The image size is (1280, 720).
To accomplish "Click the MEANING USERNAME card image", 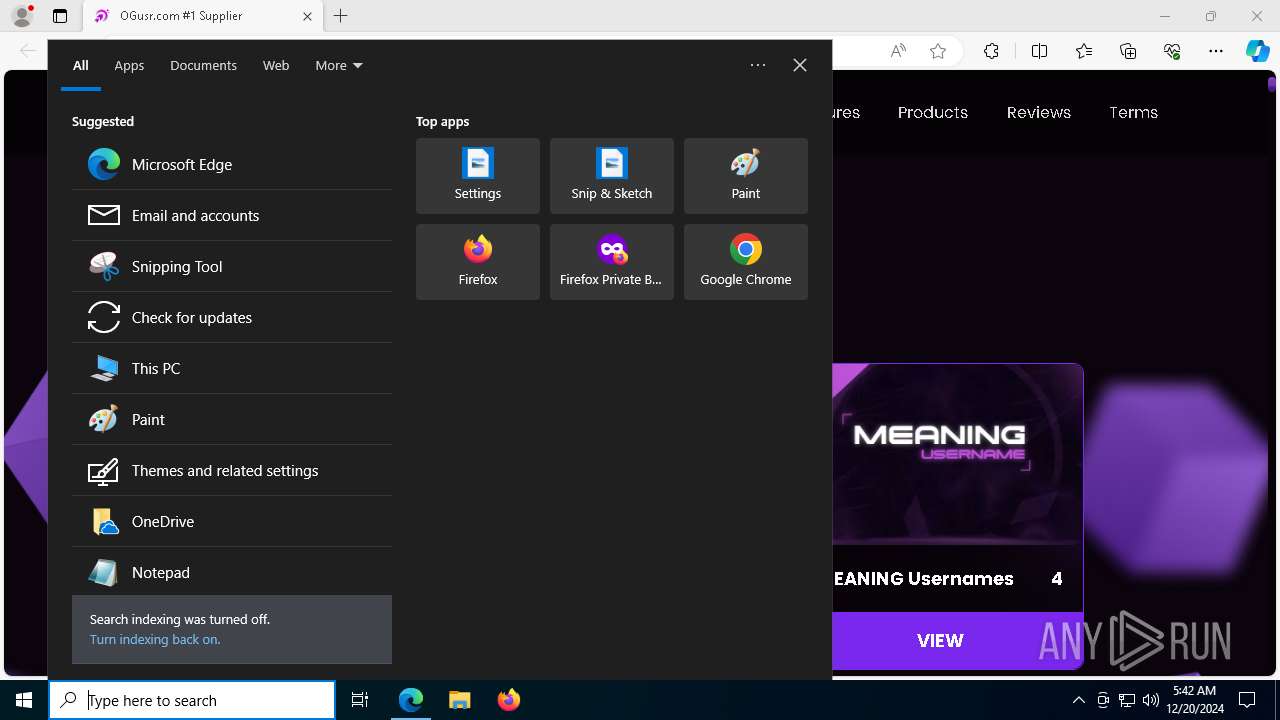I will pos(957,454).
